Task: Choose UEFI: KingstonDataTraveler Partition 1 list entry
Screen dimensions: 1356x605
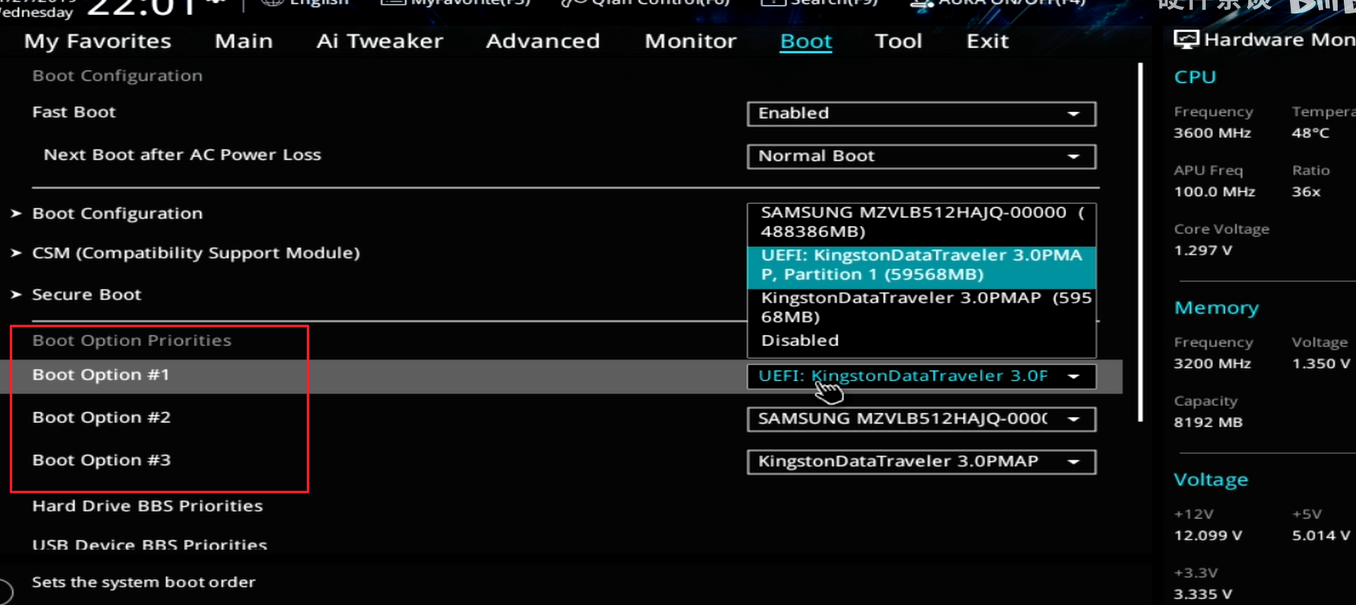Action: point(921,265)
